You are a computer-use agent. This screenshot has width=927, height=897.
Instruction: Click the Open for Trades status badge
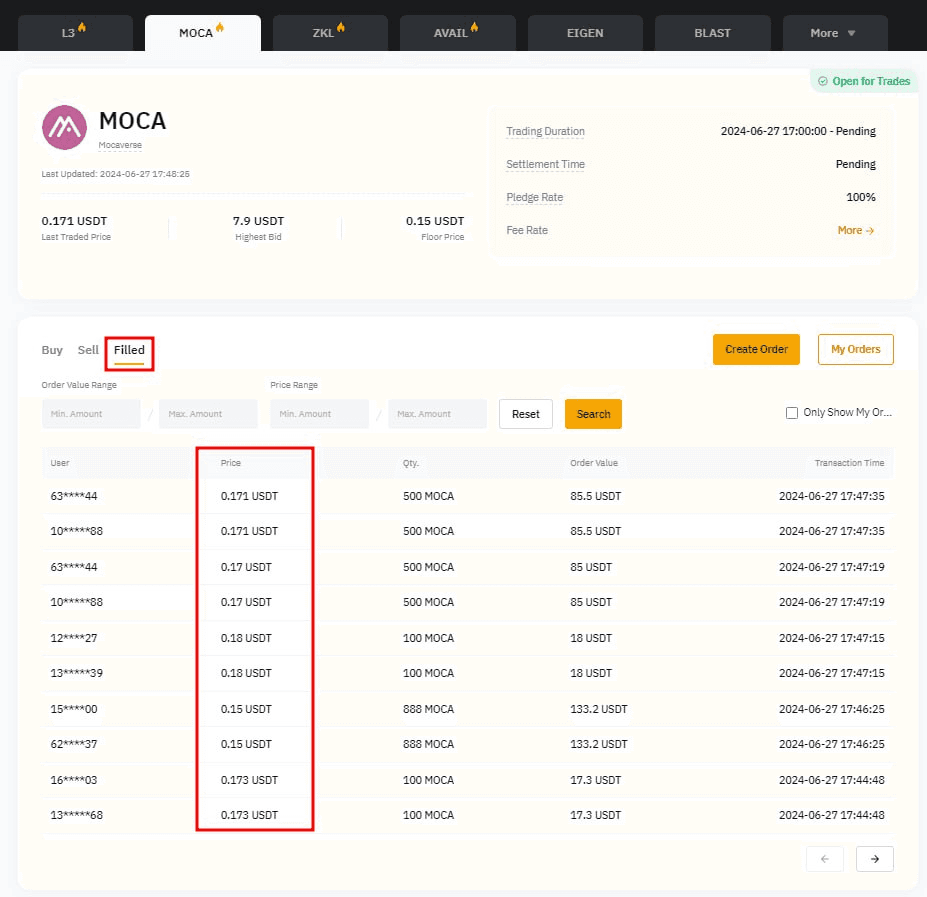pyautogui.click(x=864, y=81)
